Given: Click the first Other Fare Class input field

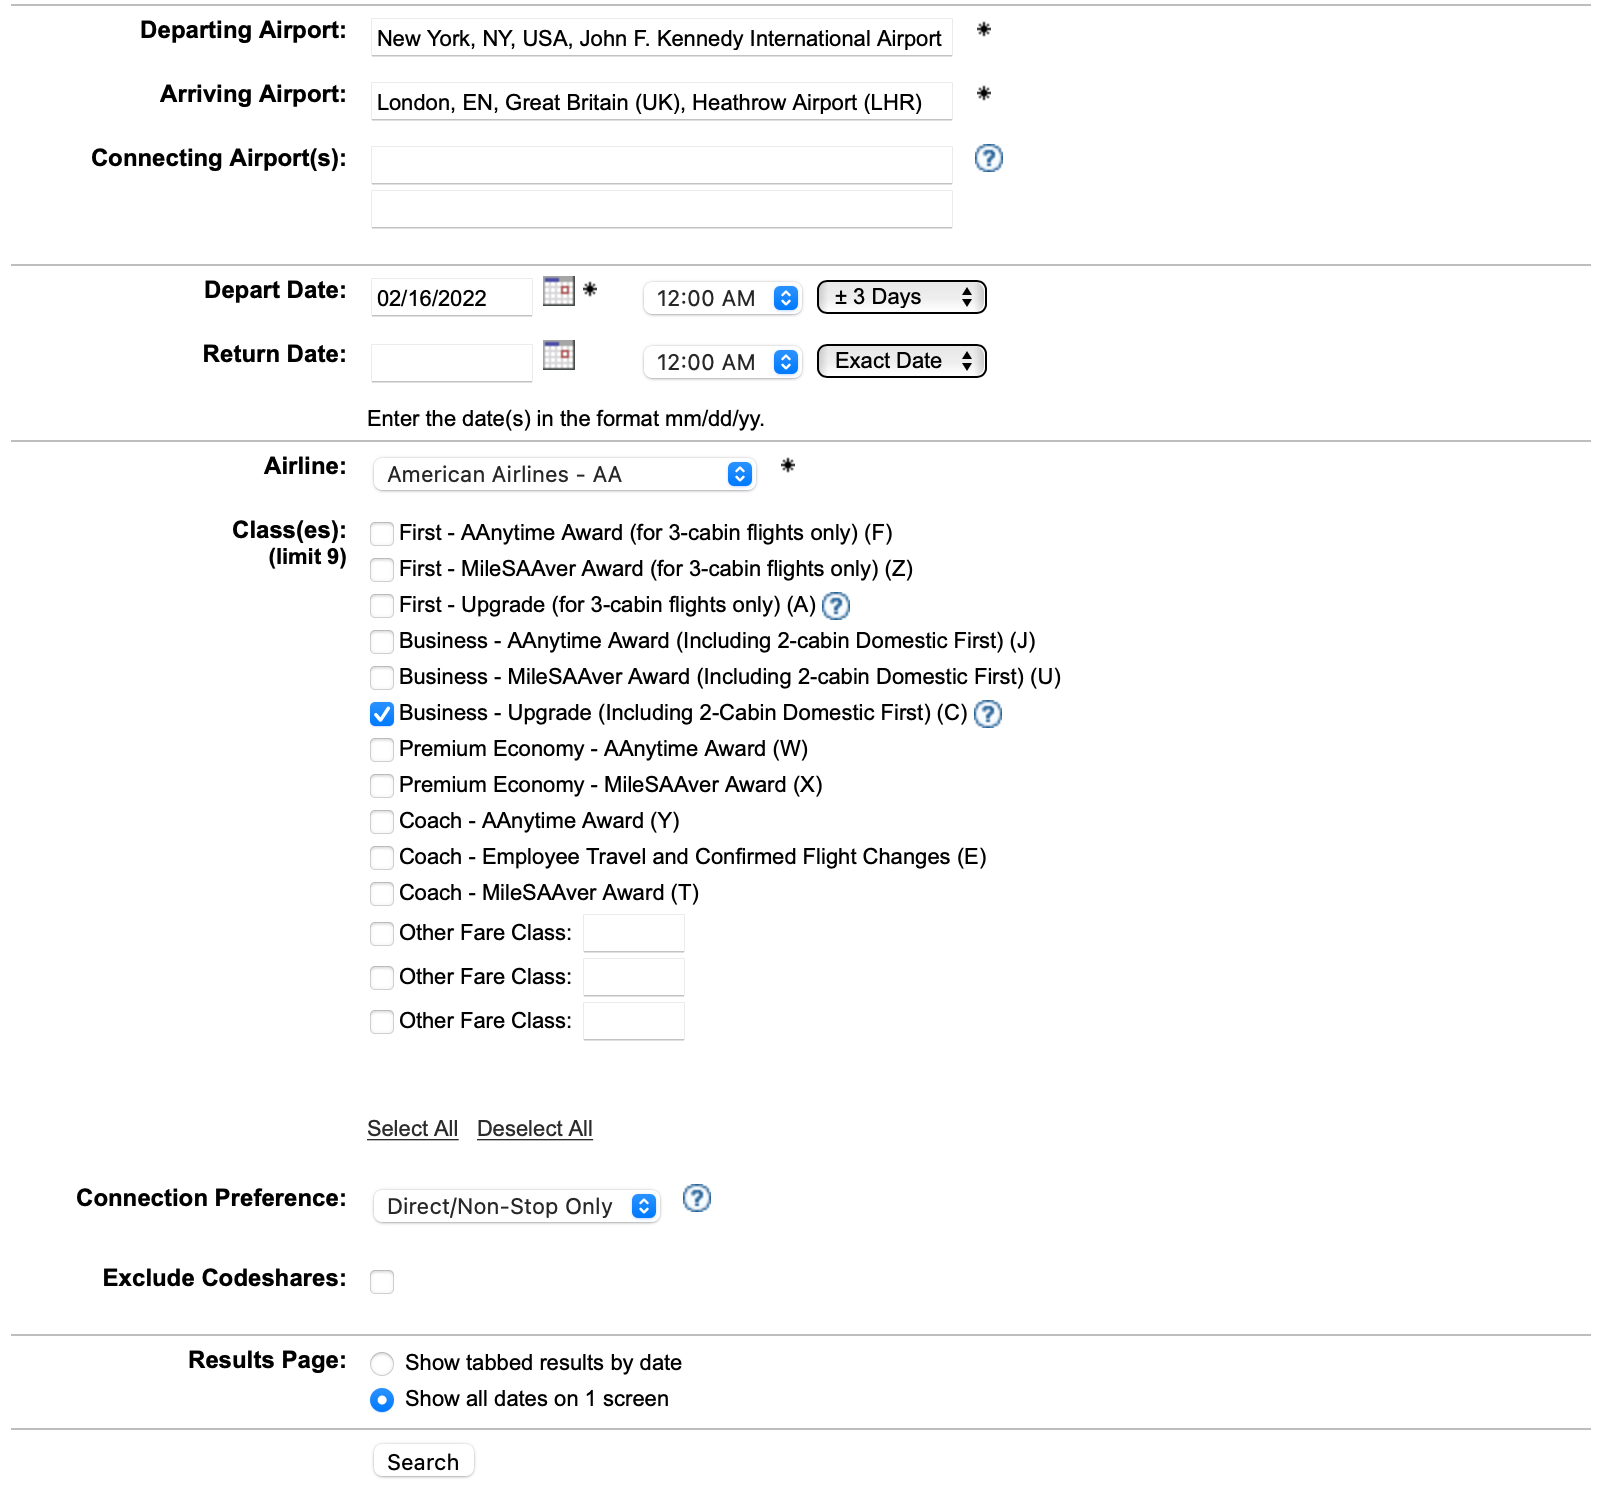Looking at the screenshot, I should tap(633, 932).
